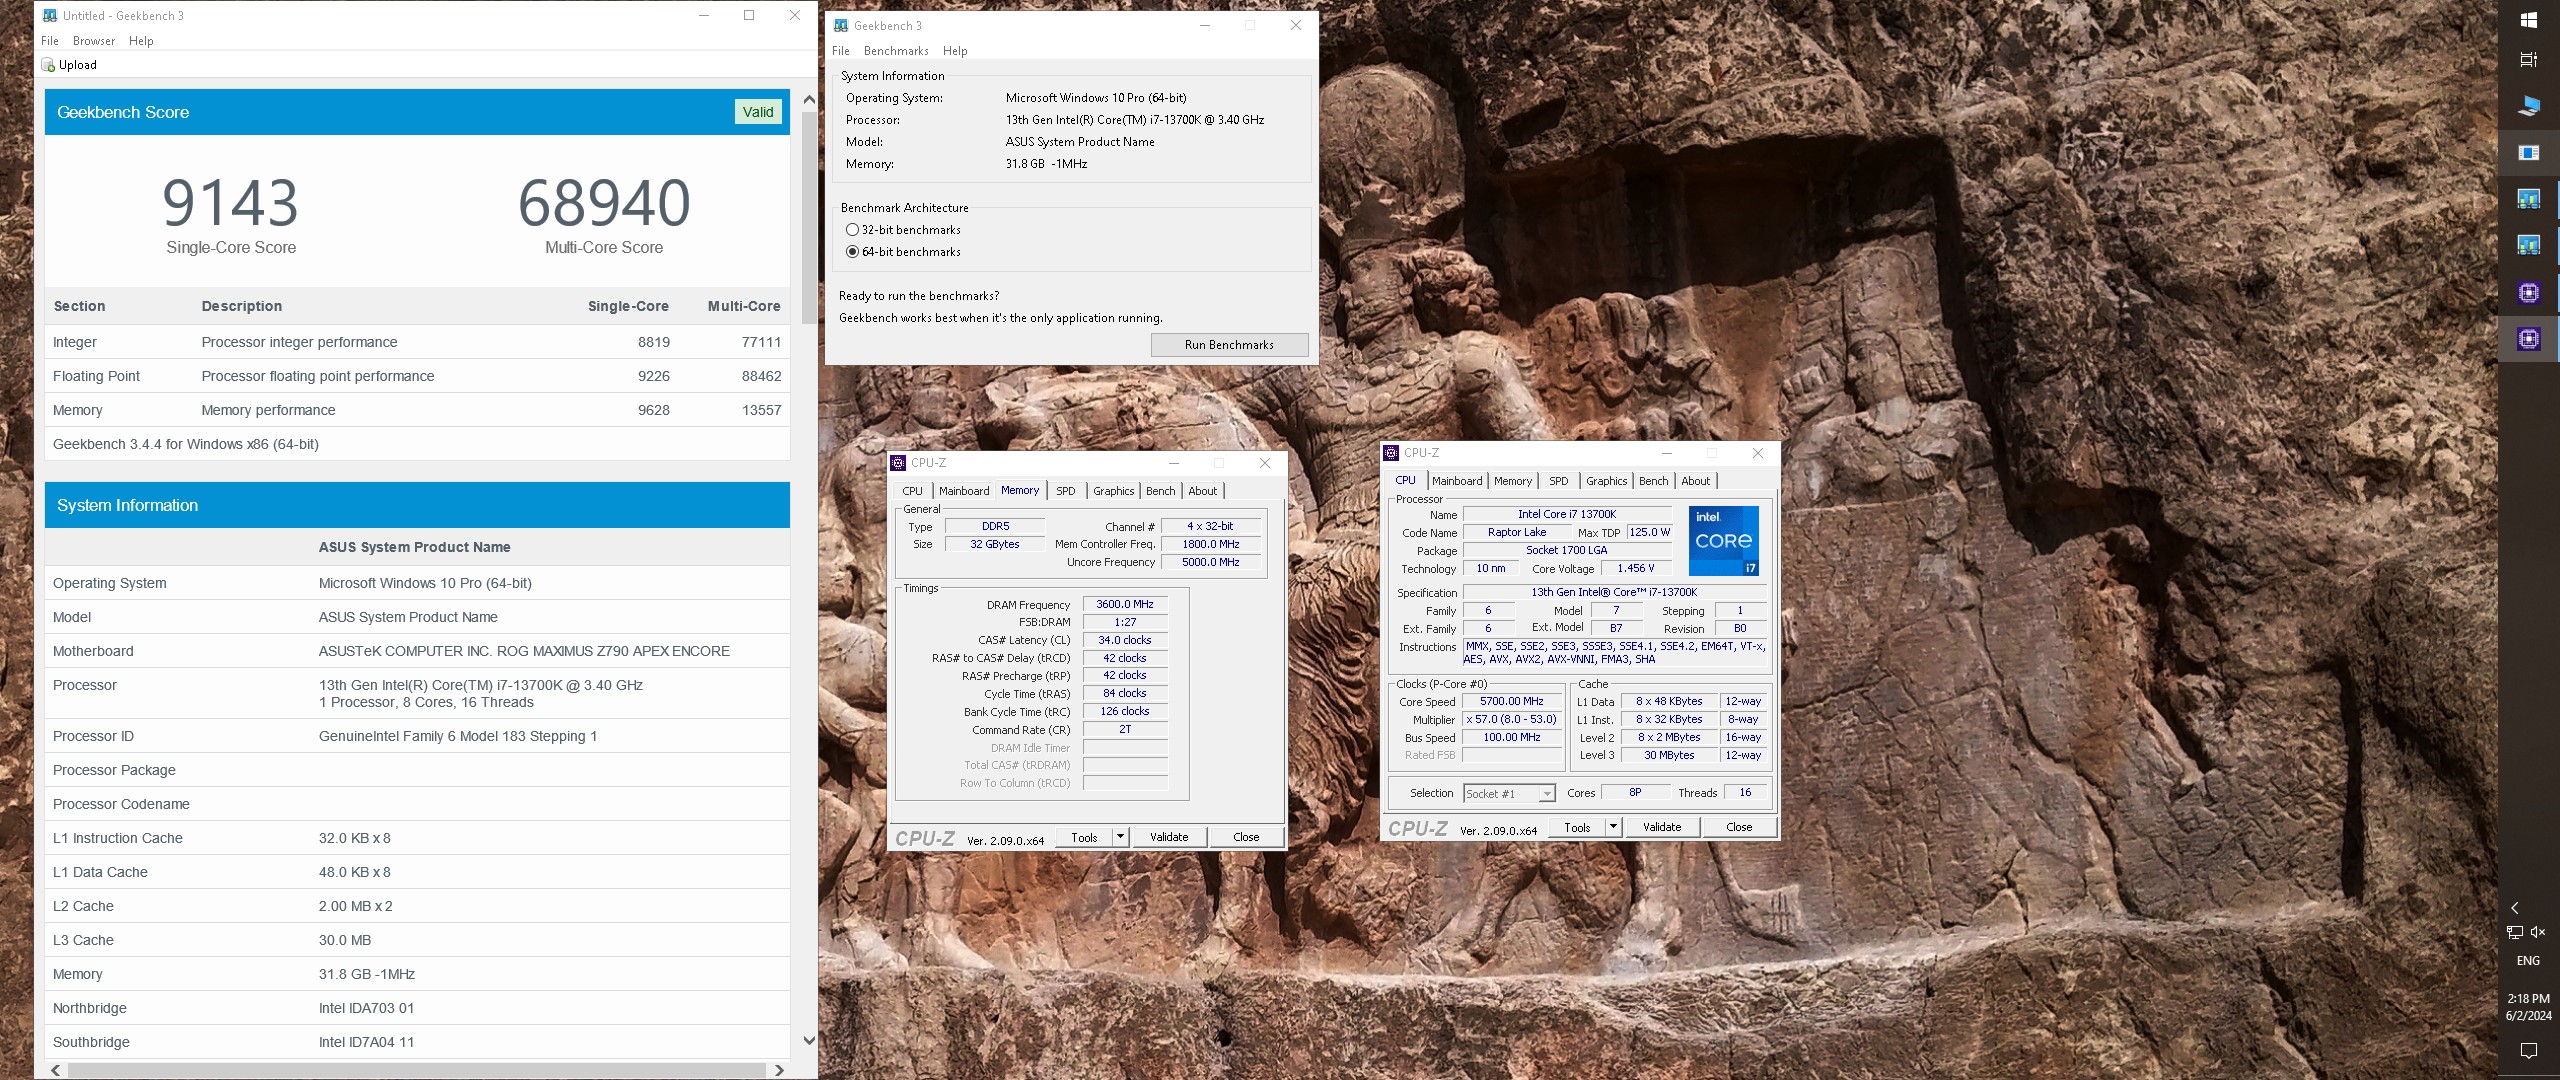Click the green Valid badge in Geekbench Score
This screenshot has width=2560, height=1080.
[758, 112]
